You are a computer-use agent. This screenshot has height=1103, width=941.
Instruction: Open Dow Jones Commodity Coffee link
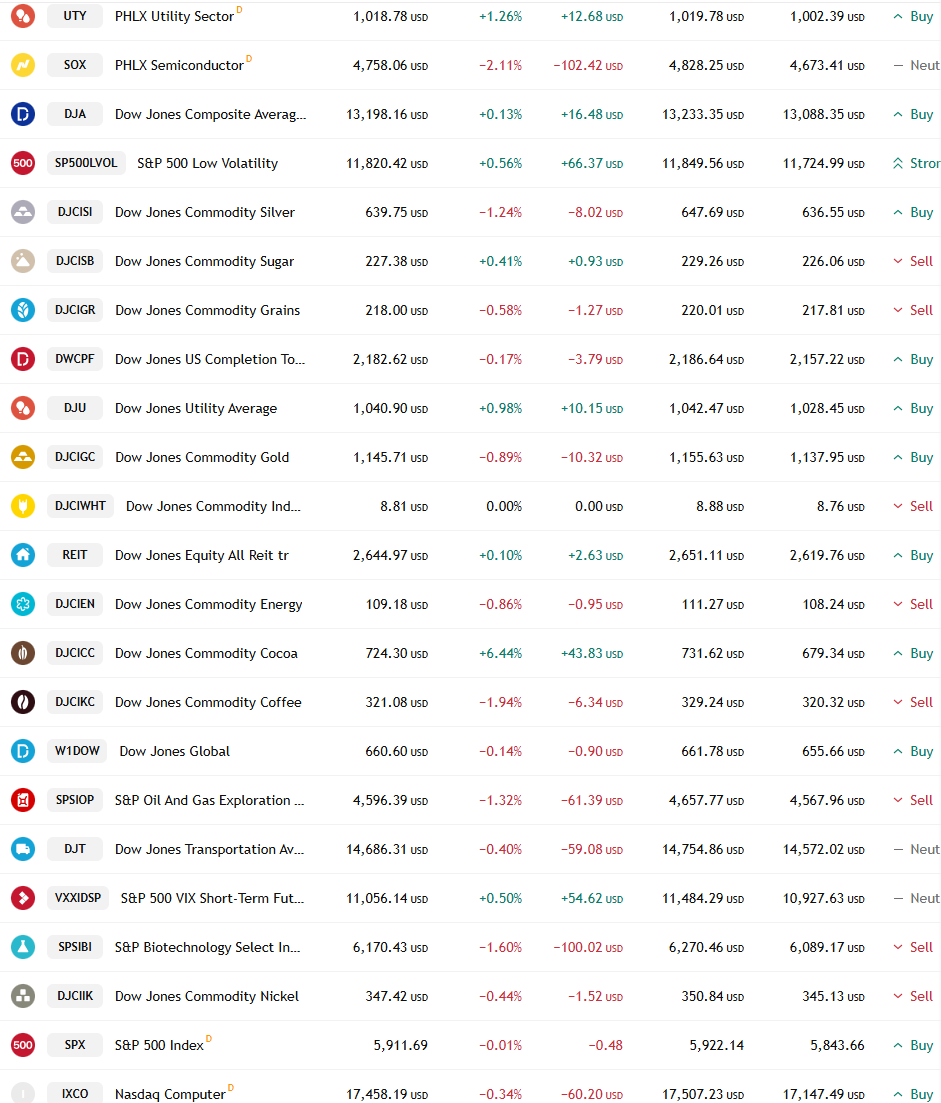[208, 702]
